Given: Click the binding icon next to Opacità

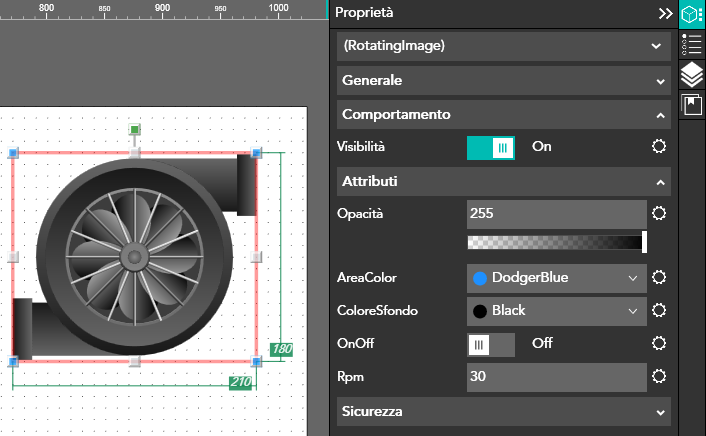Looking at the screenshot, I should 658,213.
